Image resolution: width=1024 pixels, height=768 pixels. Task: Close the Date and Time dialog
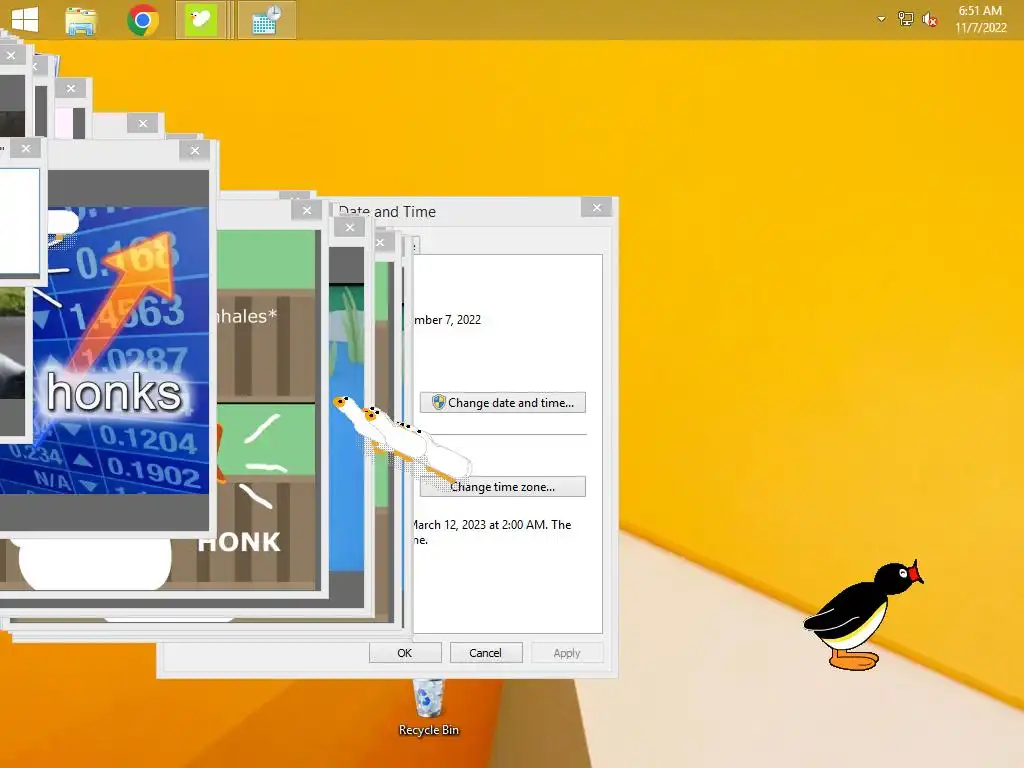click(x=596, y=208)
